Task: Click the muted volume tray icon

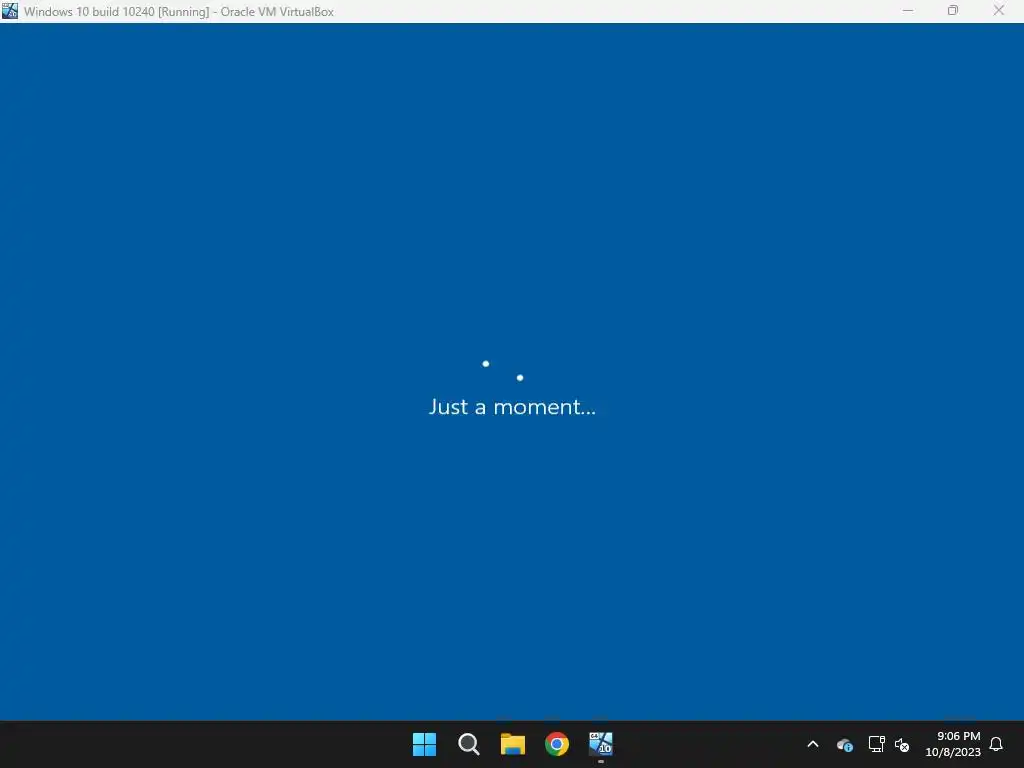Action: click(x=902, y=744)
